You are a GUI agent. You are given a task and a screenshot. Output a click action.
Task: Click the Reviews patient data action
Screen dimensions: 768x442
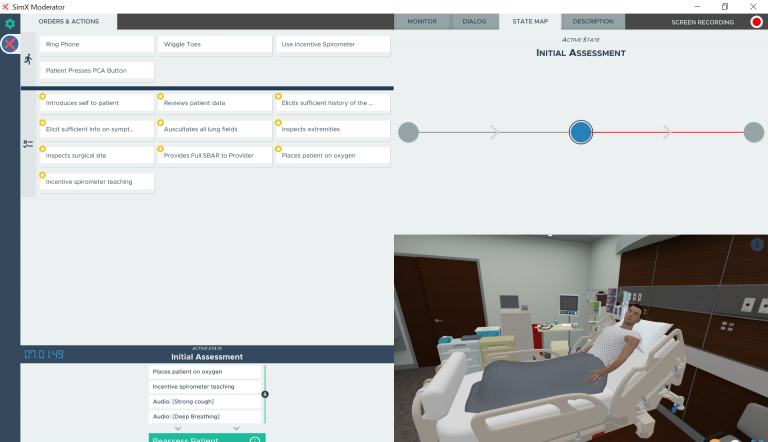pyautogui.click(x=215, y=103)
